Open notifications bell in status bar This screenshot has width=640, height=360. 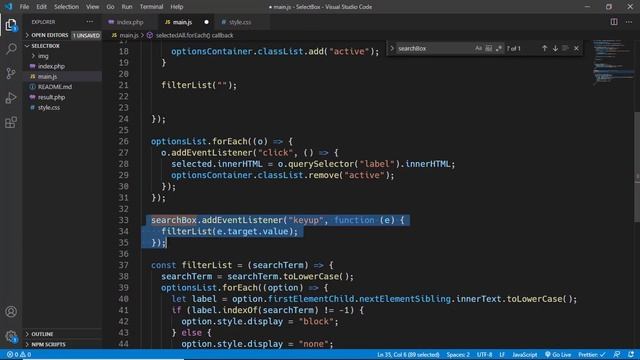pyautogui.click(x=631, y=354)
